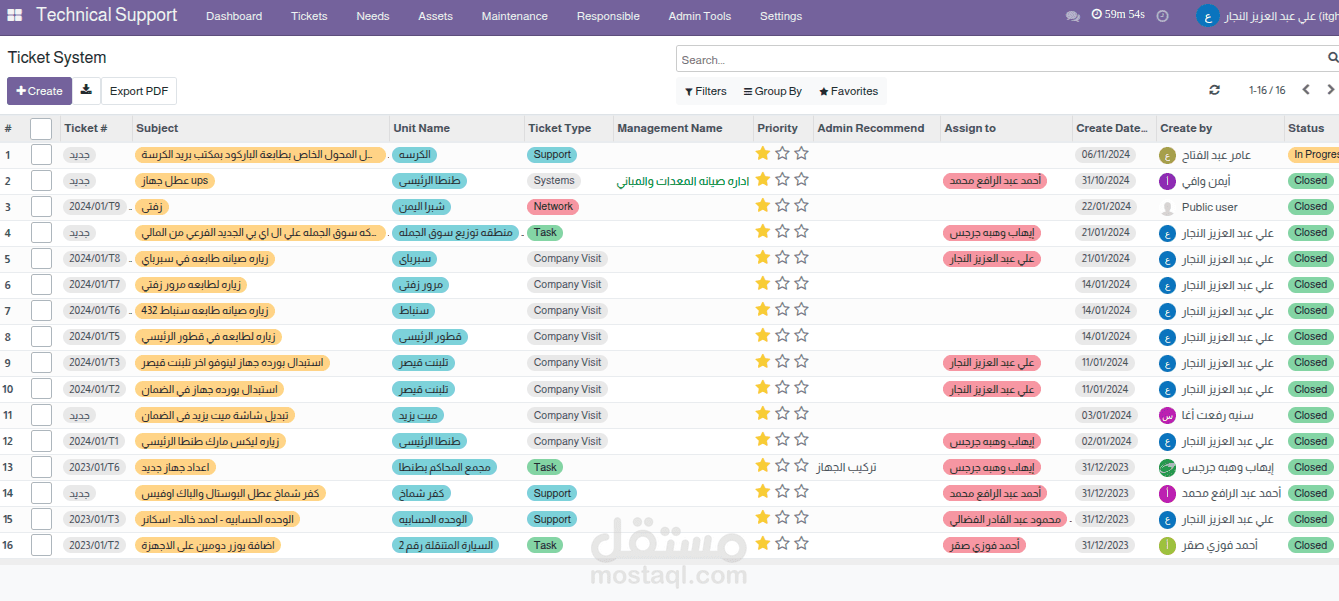This screenshot has width=1339, height=601.
Task: Open the ups عطل جهاز subject
Action: point(173,181)
